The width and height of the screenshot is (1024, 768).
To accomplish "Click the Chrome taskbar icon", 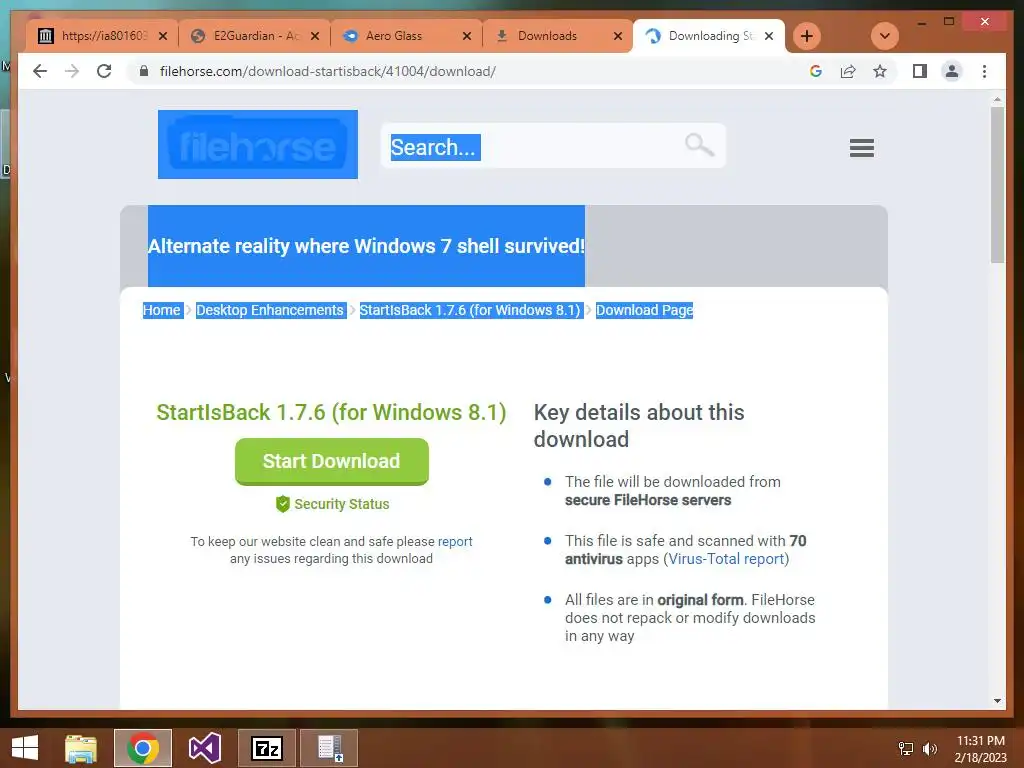I will pyautogui.click(x=142, y=748).
